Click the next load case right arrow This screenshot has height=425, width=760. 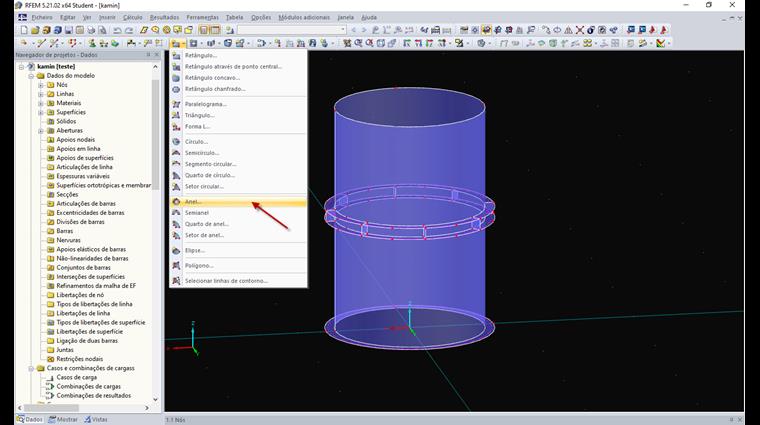pyautogui.click(x=364, y=30)
